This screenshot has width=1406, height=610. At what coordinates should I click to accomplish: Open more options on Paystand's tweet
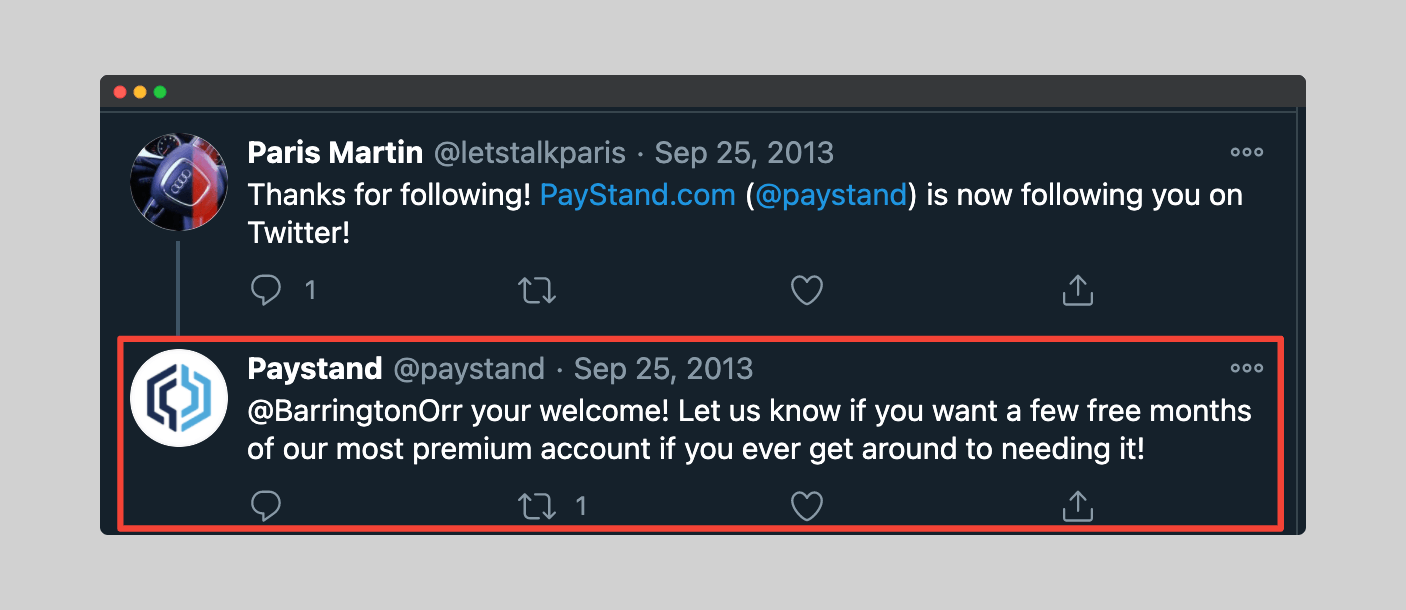(1246, 369)
